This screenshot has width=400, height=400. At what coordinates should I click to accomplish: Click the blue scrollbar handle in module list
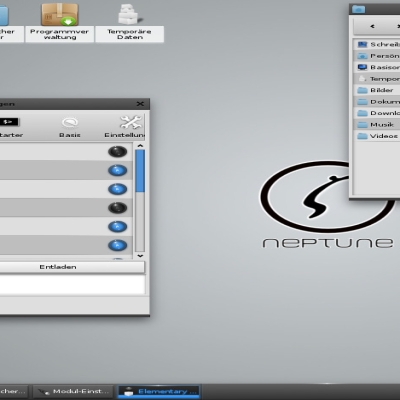click(140, 171)
